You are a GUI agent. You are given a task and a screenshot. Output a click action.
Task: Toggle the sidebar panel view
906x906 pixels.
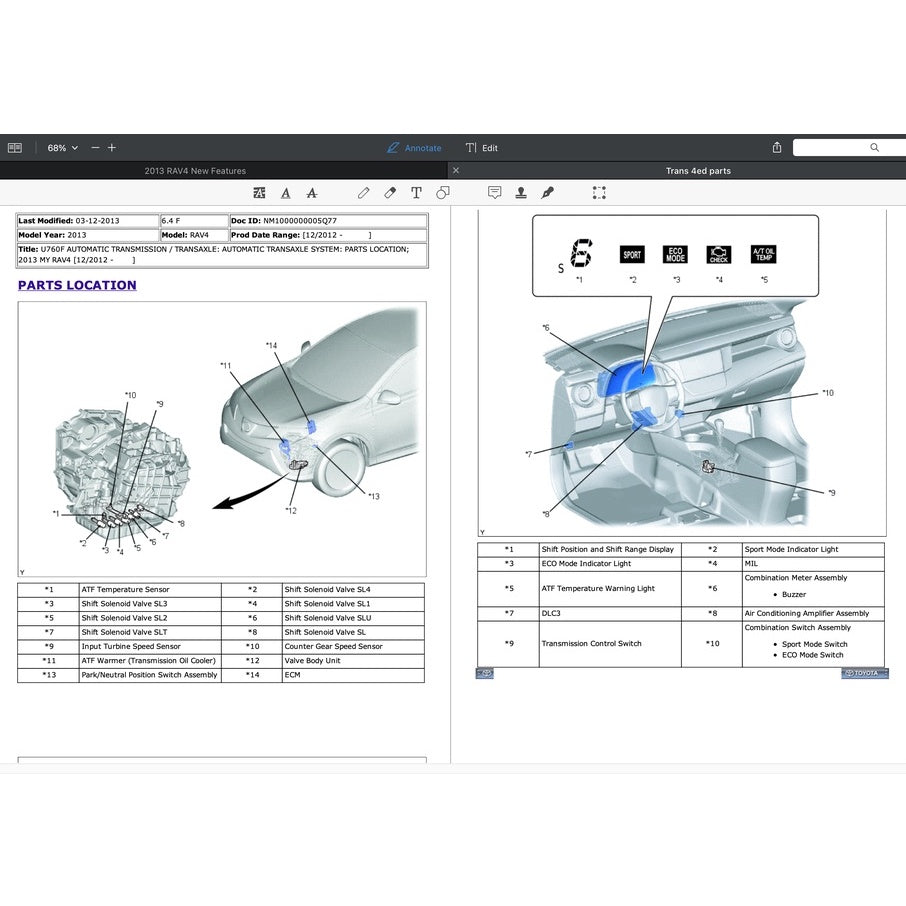click(15, 148)
